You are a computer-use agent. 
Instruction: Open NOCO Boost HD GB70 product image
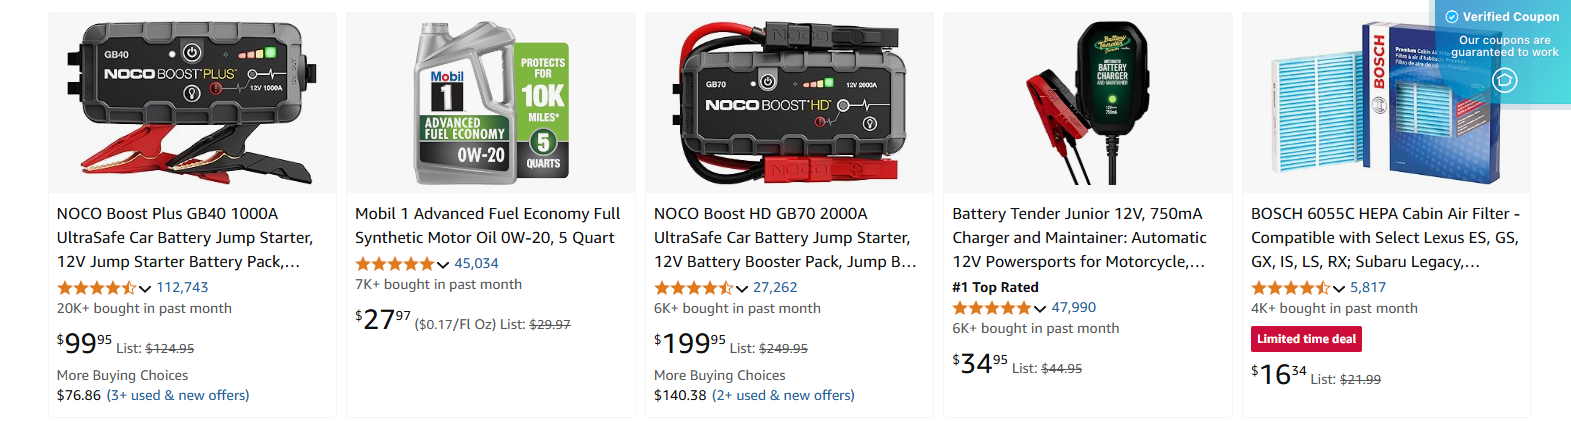click(789, 102)
